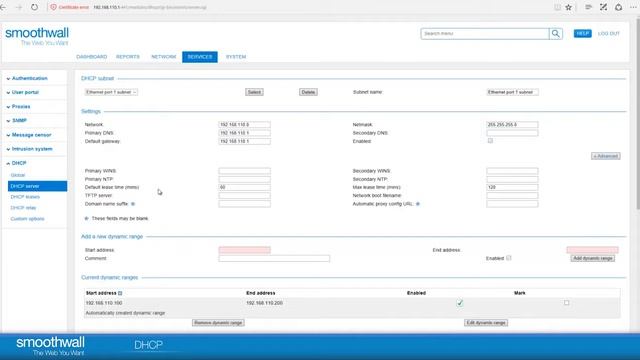
Task: Reload the page with the refresh icon
Action: (34, 7)
